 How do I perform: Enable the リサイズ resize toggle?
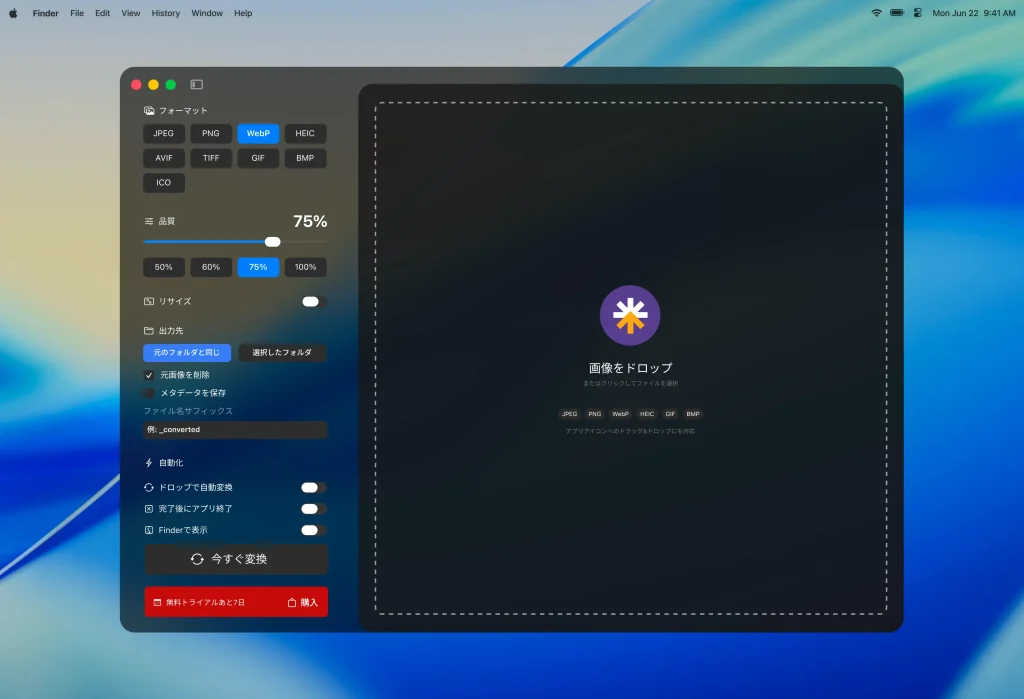point(313,301)
